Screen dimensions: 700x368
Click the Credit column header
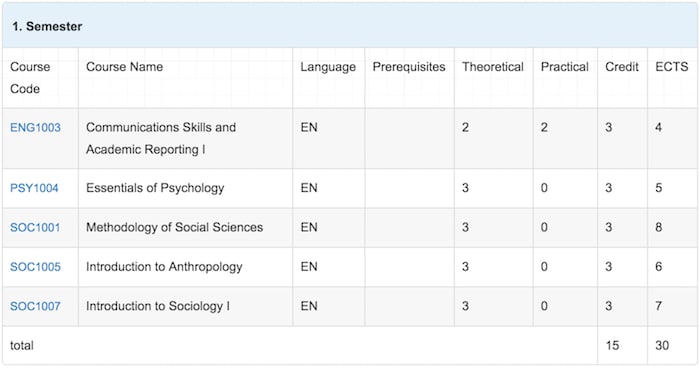coord(622,67)
